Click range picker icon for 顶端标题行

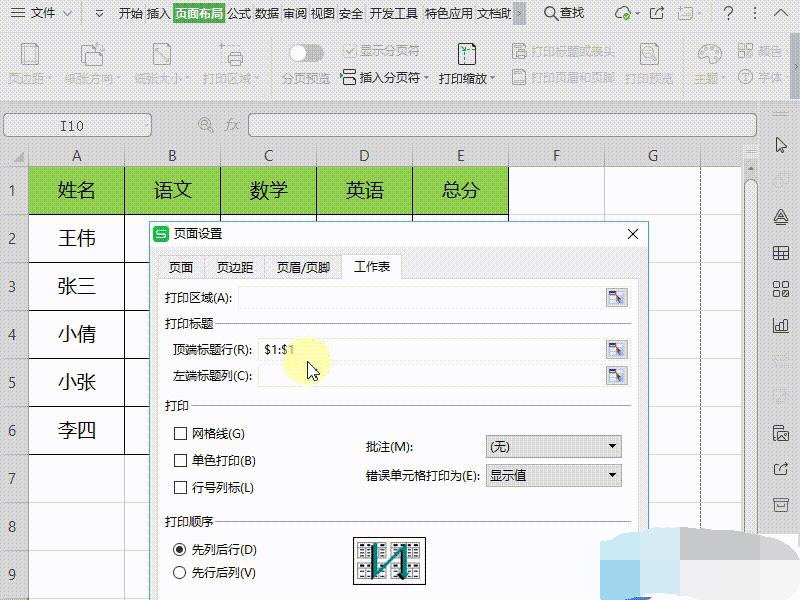tap(616, 349)
